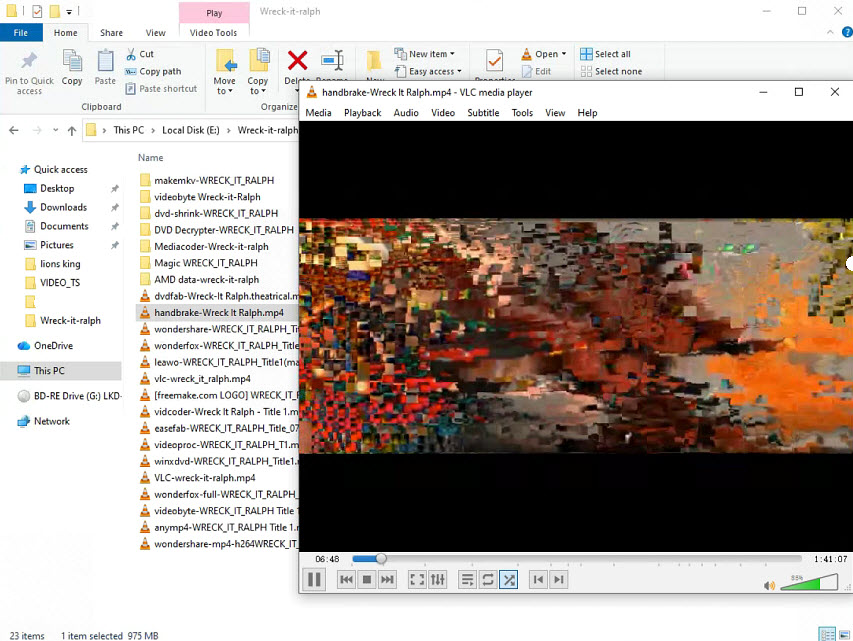Viewport: 853px width, 641px height.
Task: Click the Rename icon
Action: tap(332, 60)
